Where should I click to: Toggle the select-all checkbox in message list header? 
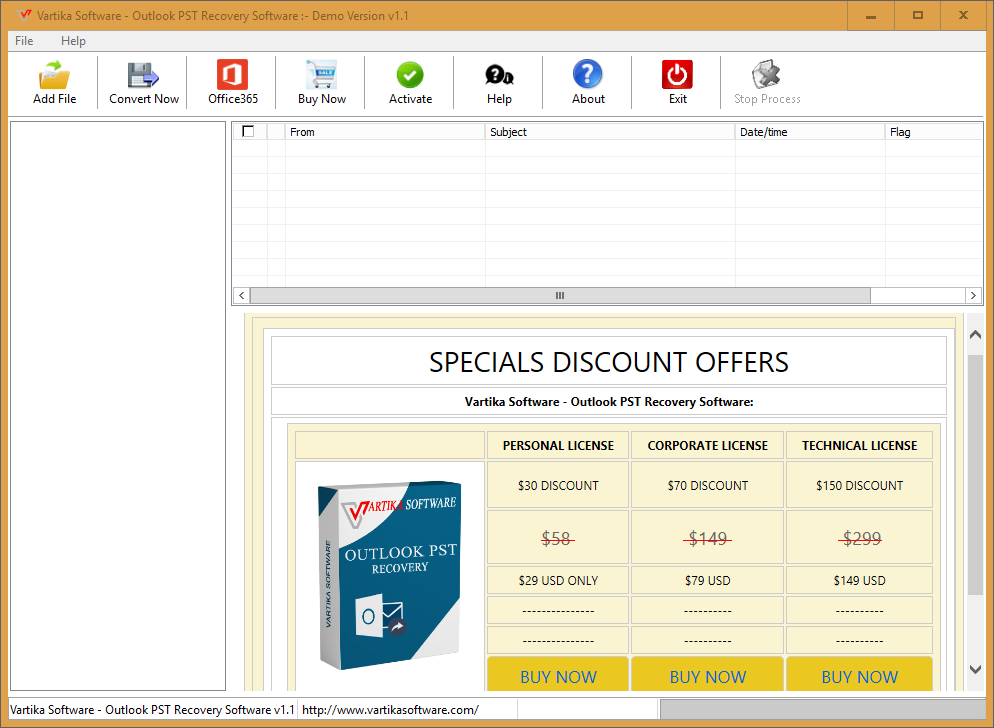click(248, 131)
